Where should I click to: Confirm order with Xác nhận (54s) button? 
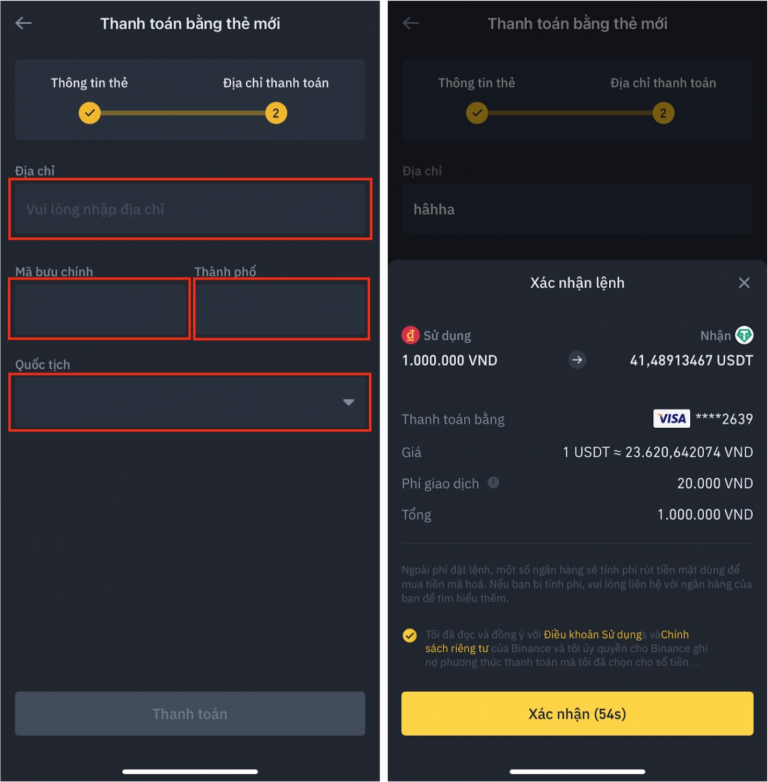tap(577, 713)
